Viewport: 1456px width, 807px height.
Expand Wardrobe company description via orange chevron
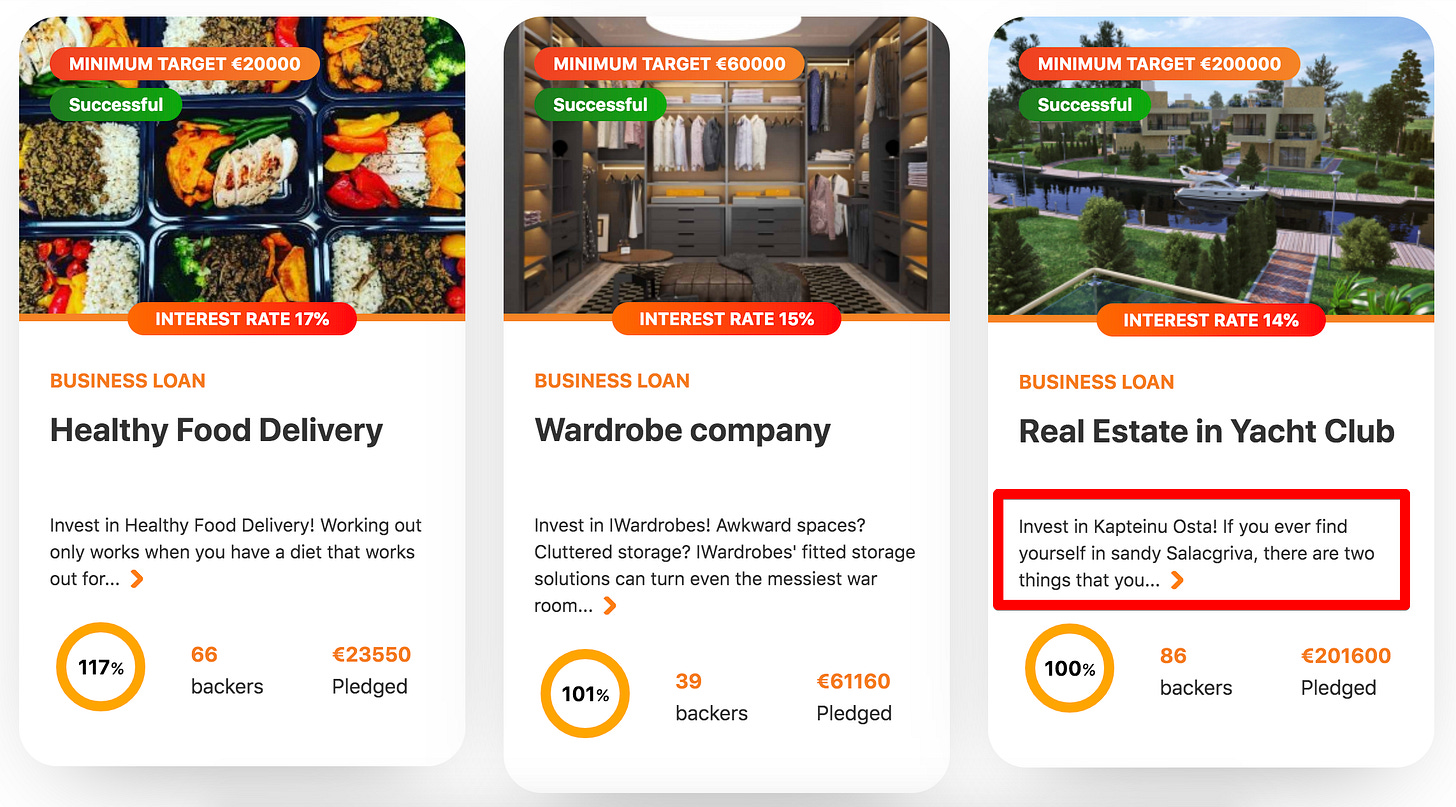[x=609, y=606]
